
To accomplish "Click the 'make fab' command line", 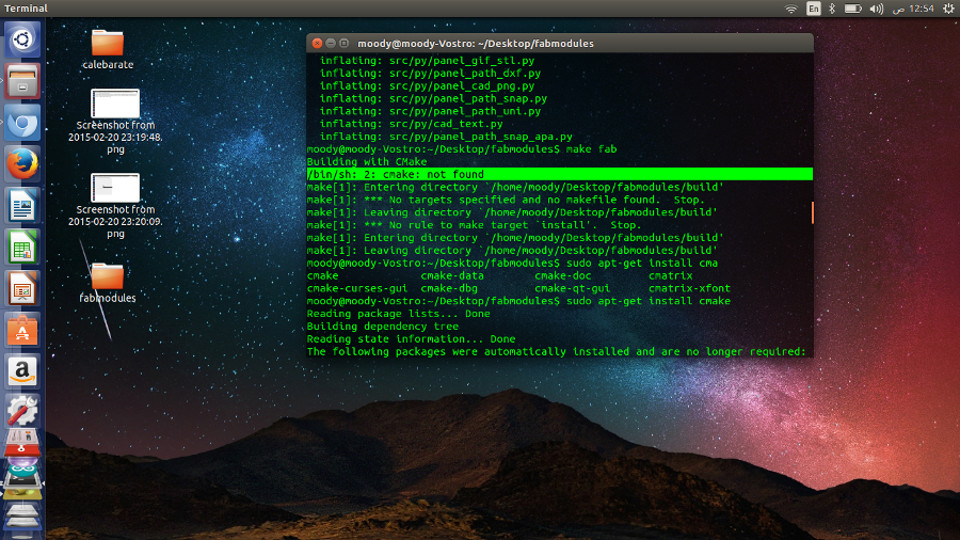I will 462,149.
